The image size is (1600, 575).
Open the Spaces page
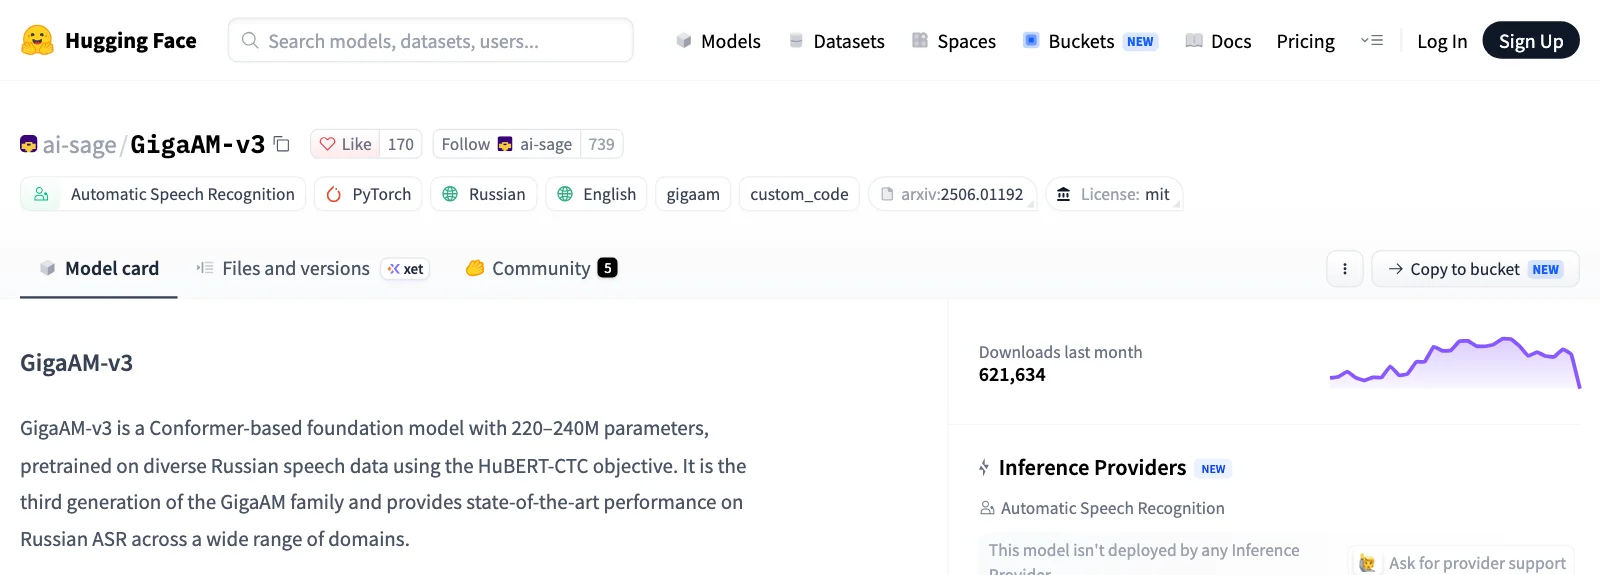[954, 41]
